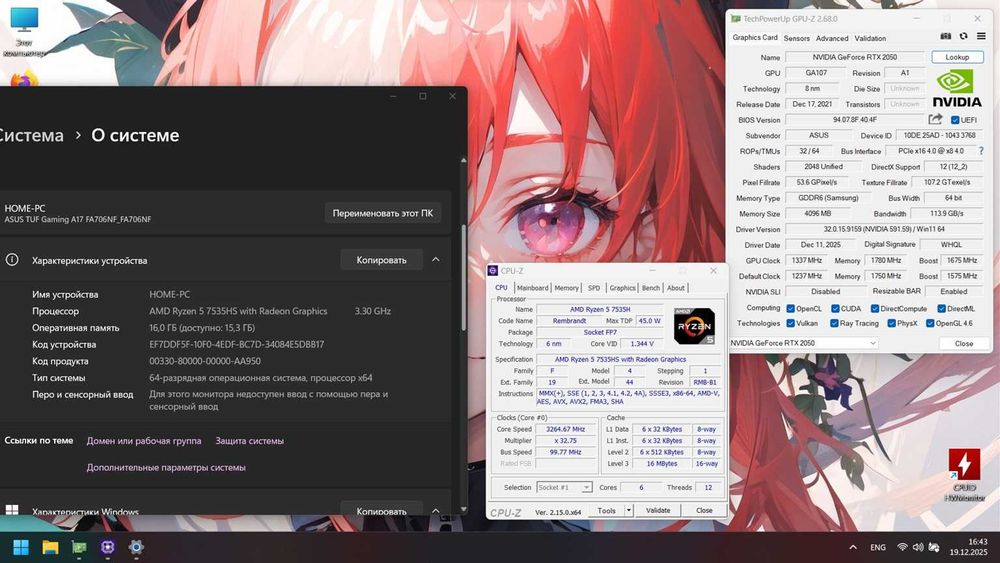
Task: Open File Explorer from the taskbar
Action: coord(50,547)
